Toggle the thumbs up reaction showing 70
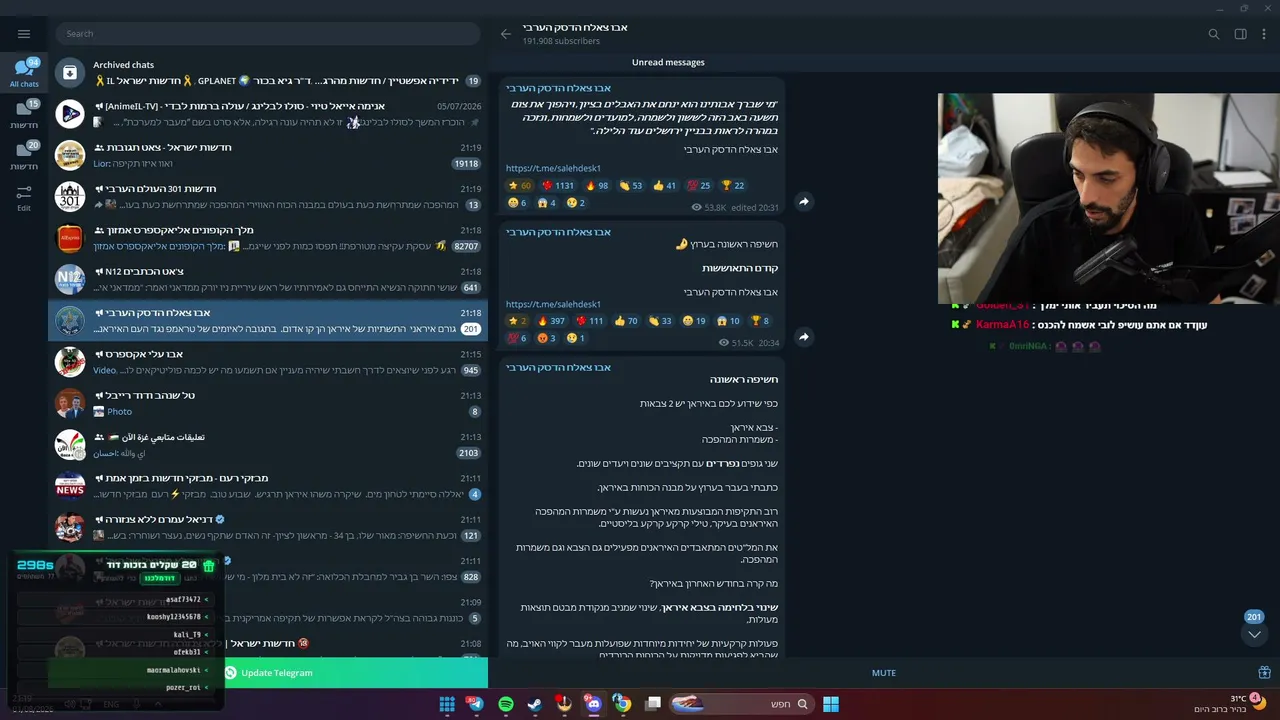The width and height of the screenshot is (1280, 720). pos(626,321)
